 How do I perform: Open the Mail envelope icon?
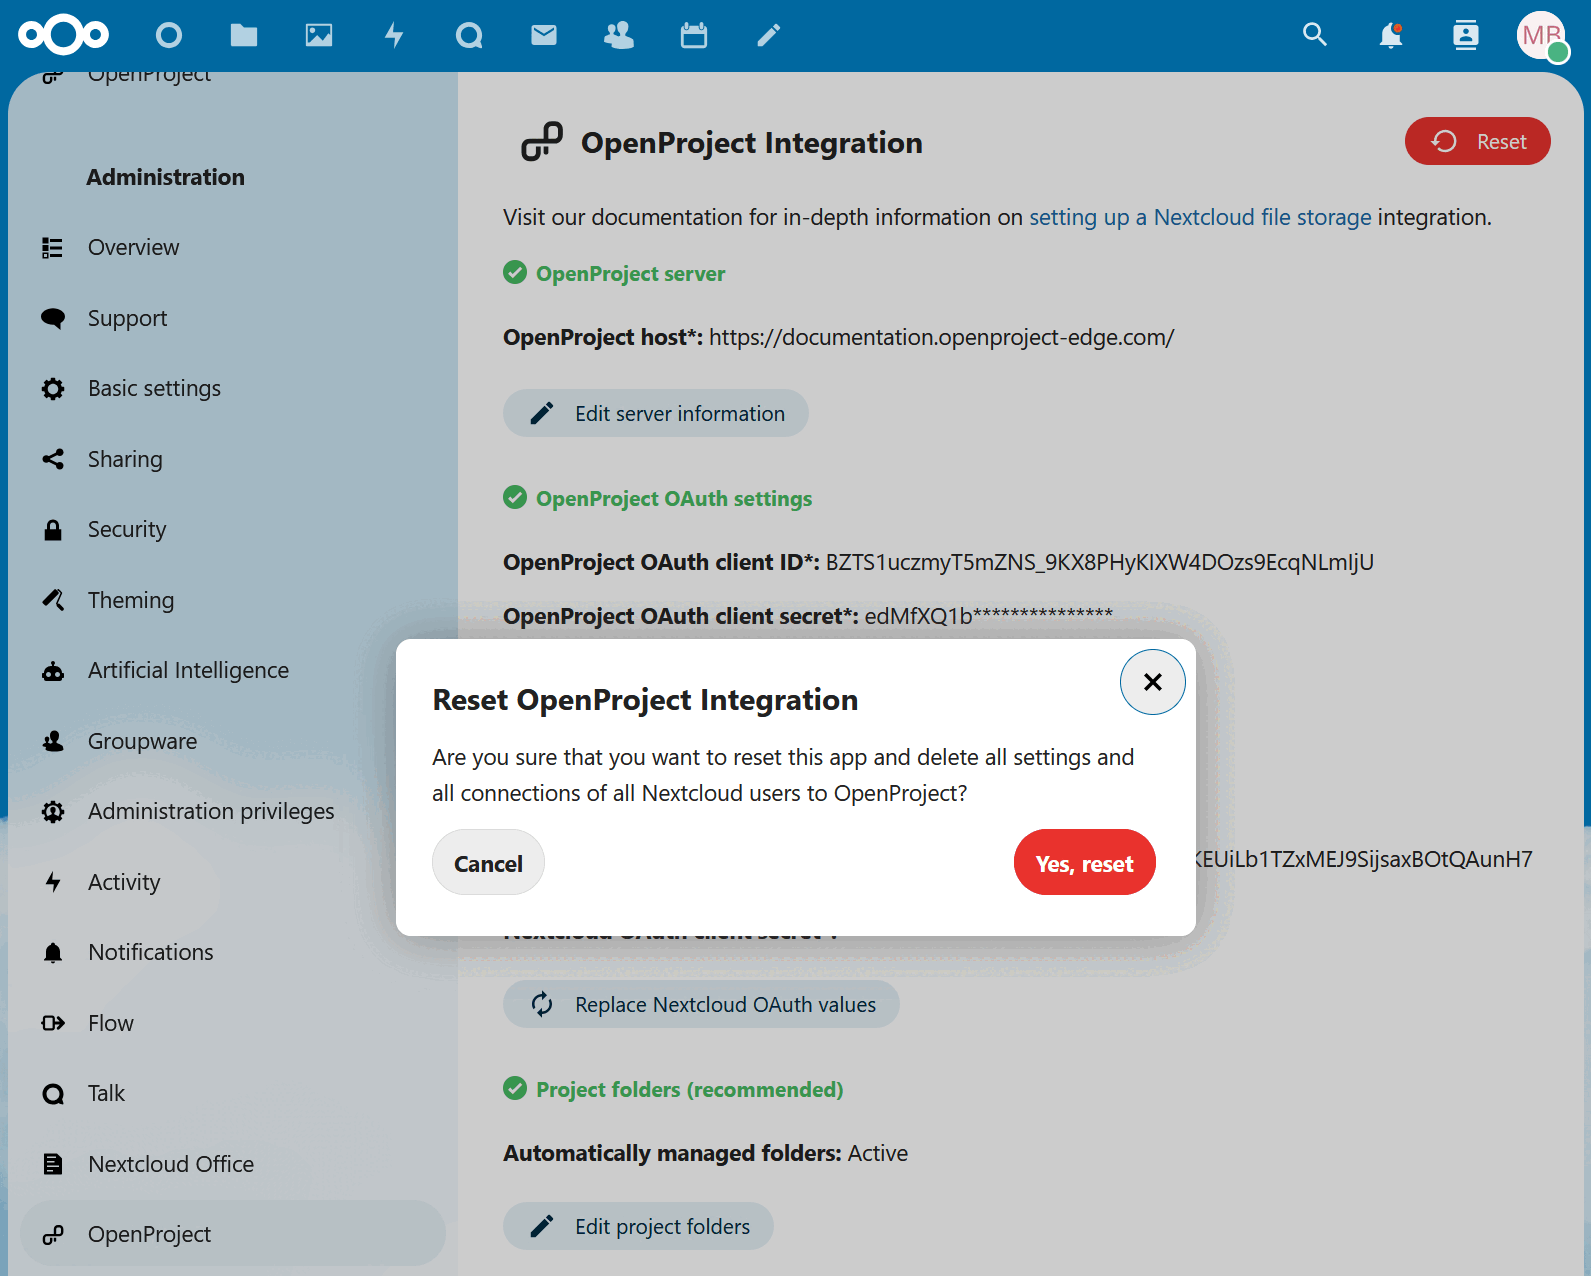[x=544, y=36]
